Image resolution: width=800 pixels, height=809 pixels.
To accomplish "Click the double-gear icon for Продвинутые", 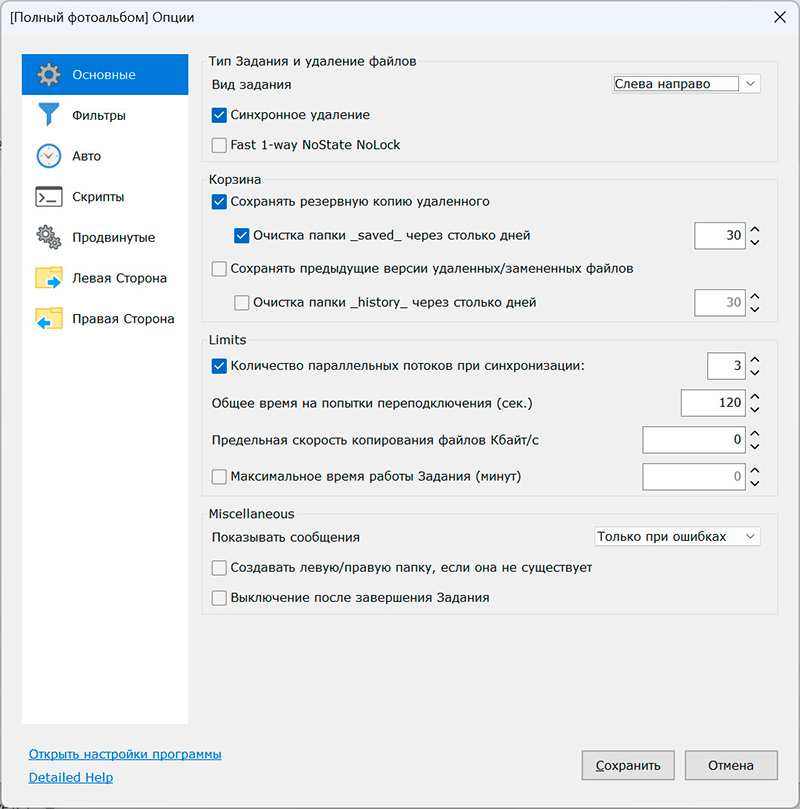I will click(49, 238).
